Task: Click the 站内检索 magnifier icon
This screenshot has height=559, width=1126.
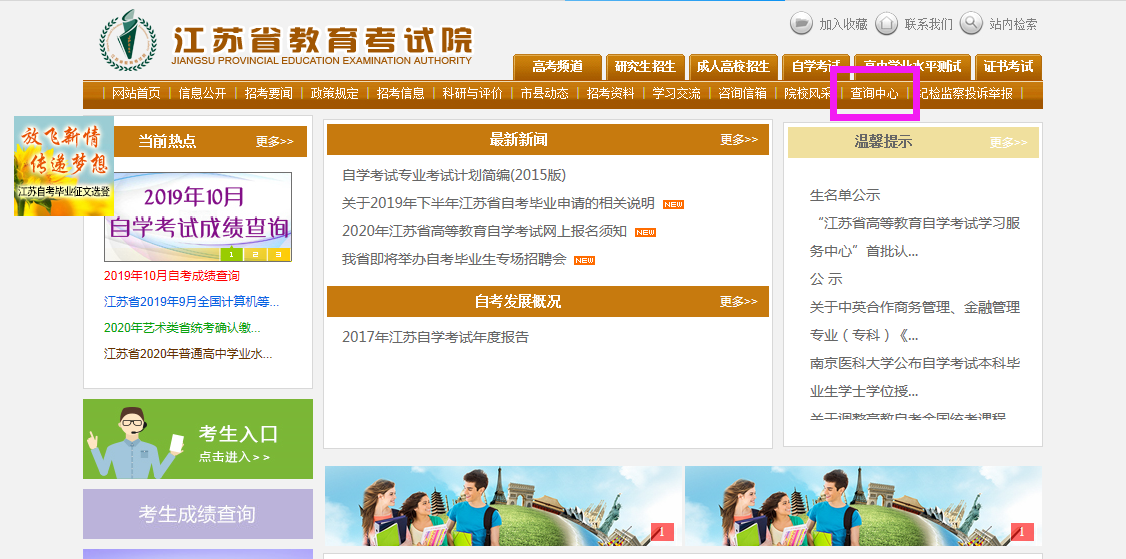Action: point(971,23)
